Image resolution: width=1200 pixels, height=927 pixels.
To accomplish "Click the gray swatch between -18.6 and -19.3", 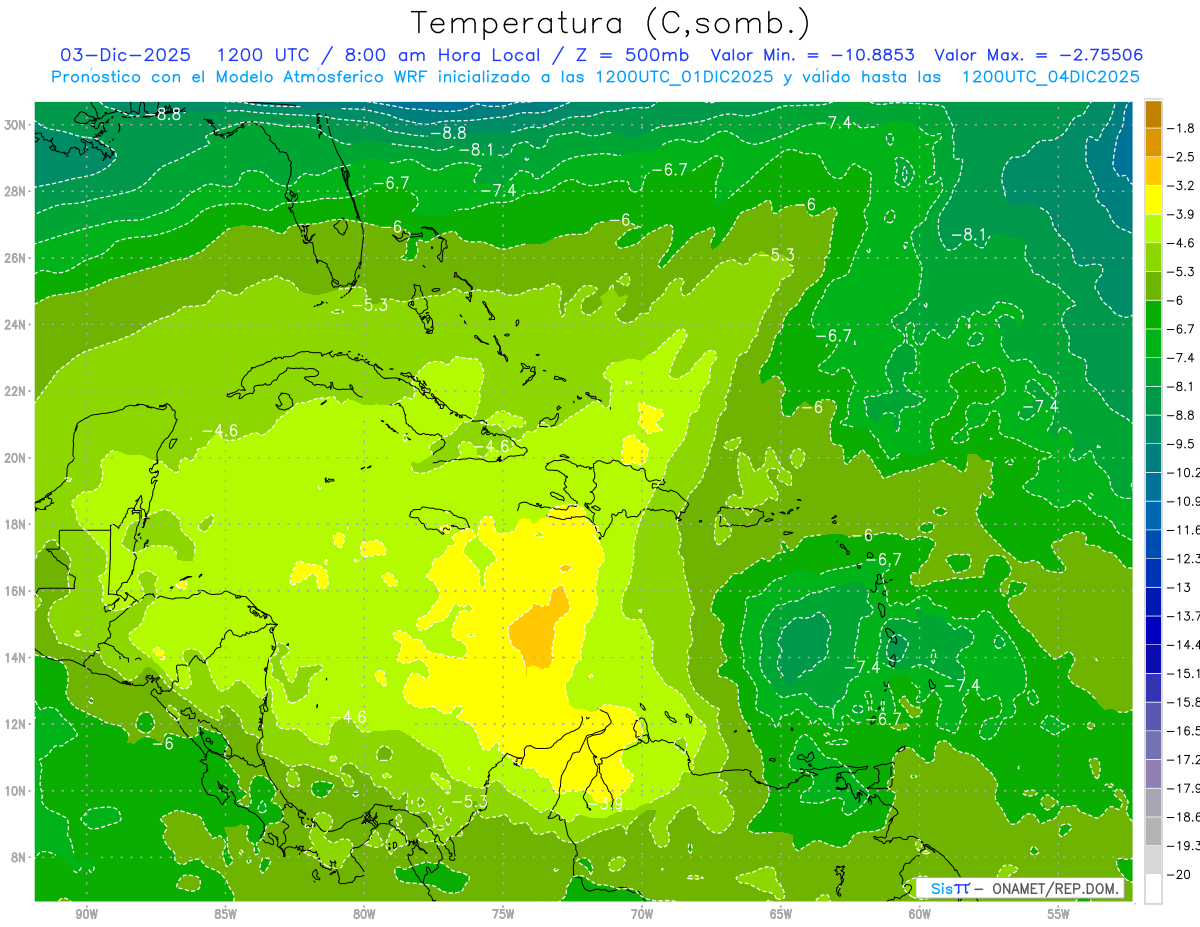I will (1153, 831).
